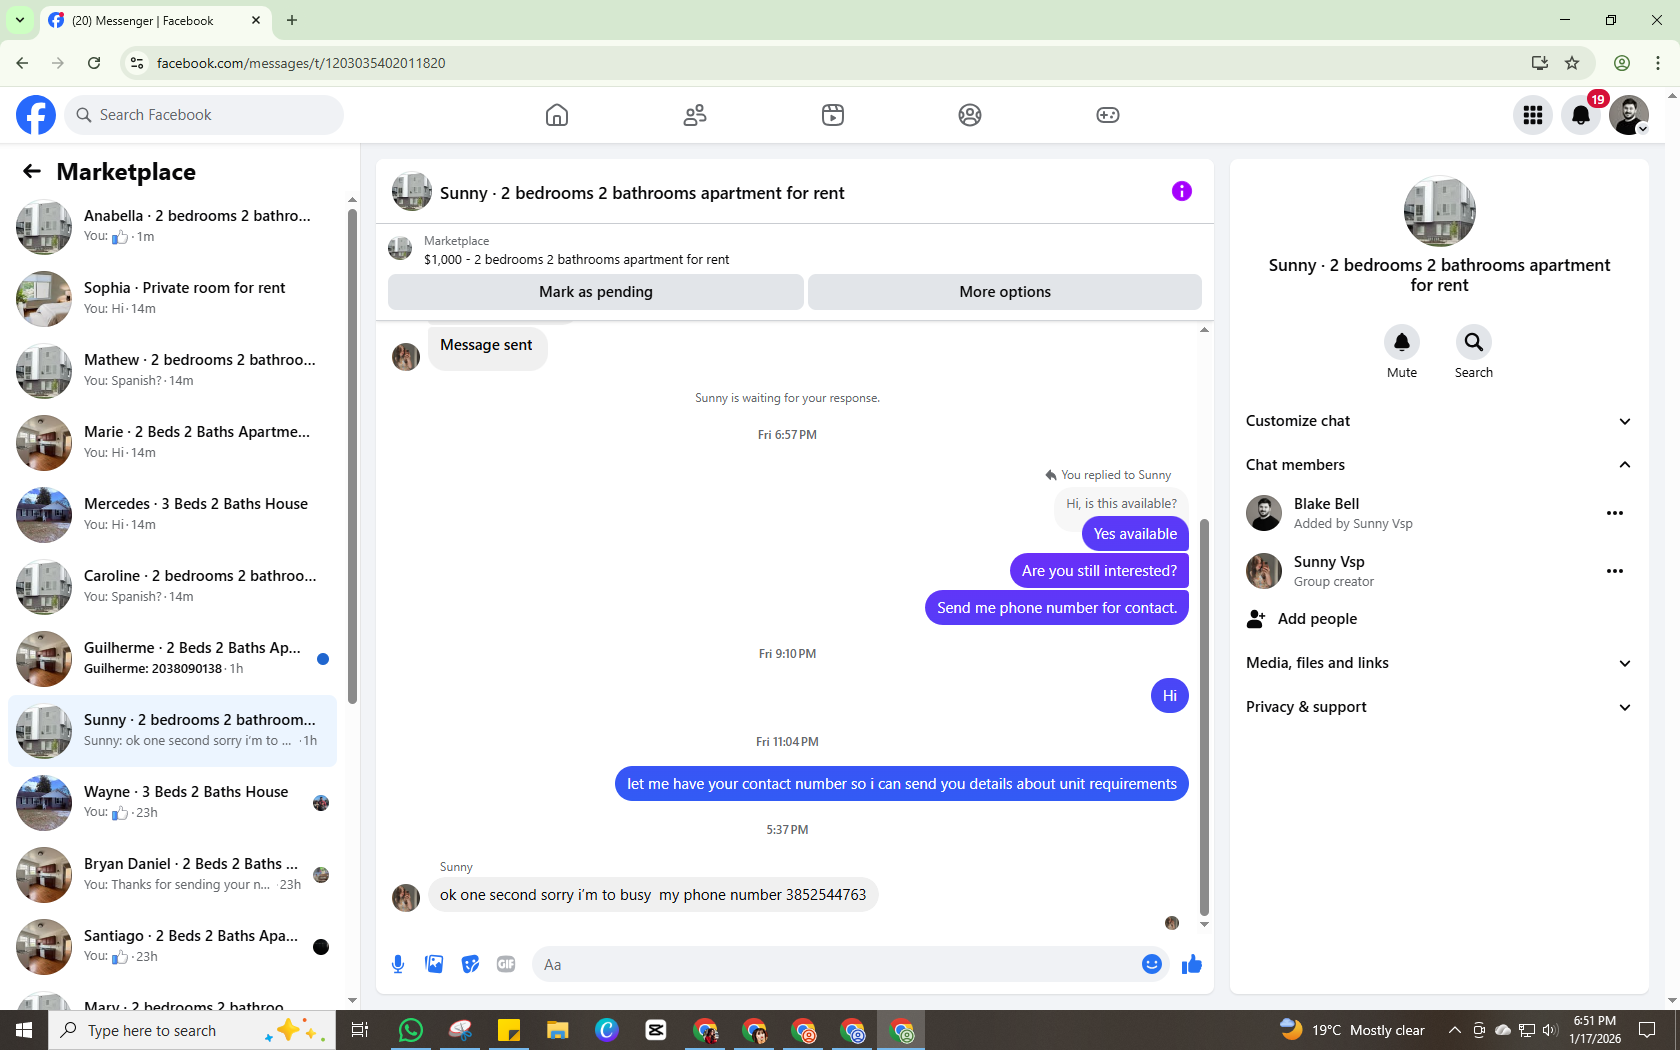
Task: Click Sunny apartment thumbnail in right panel
Action: (1440, 211)
